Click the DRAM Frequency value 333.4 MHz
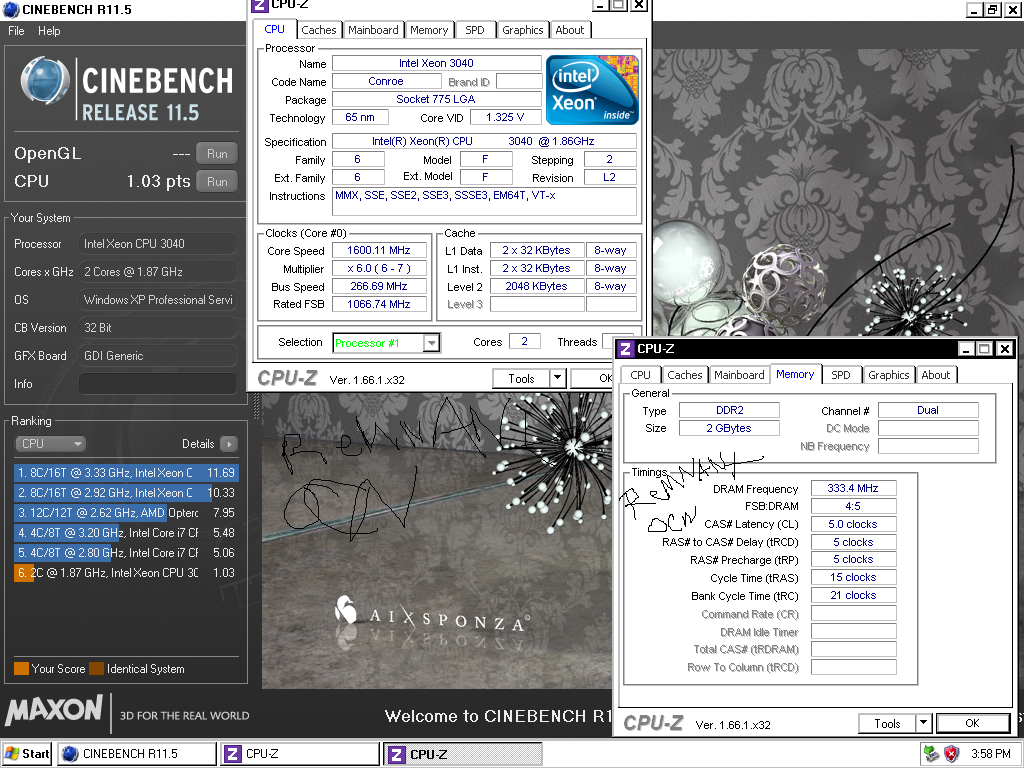The width and height of the screenshot is (1024, 768). (x=853, y=488)
